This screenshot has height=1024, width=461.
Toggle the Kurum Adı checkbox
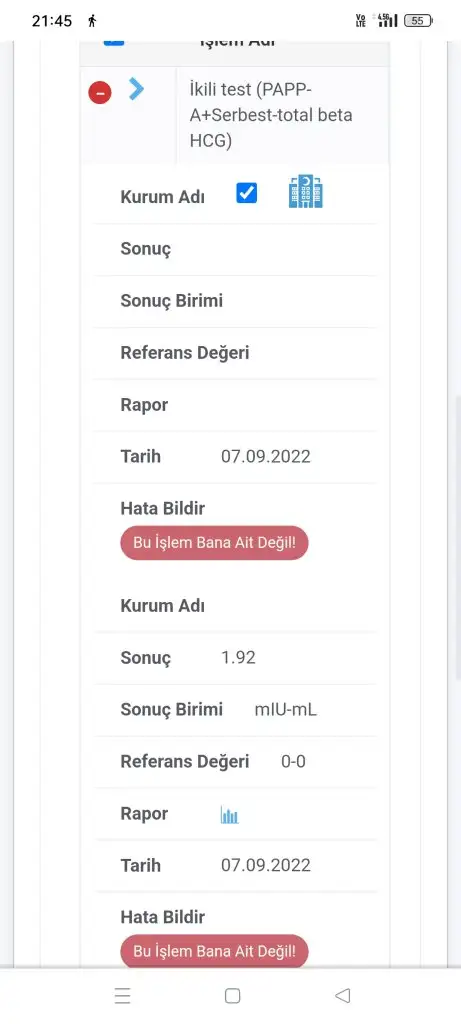pyautogui.click(x=246, y=193)
